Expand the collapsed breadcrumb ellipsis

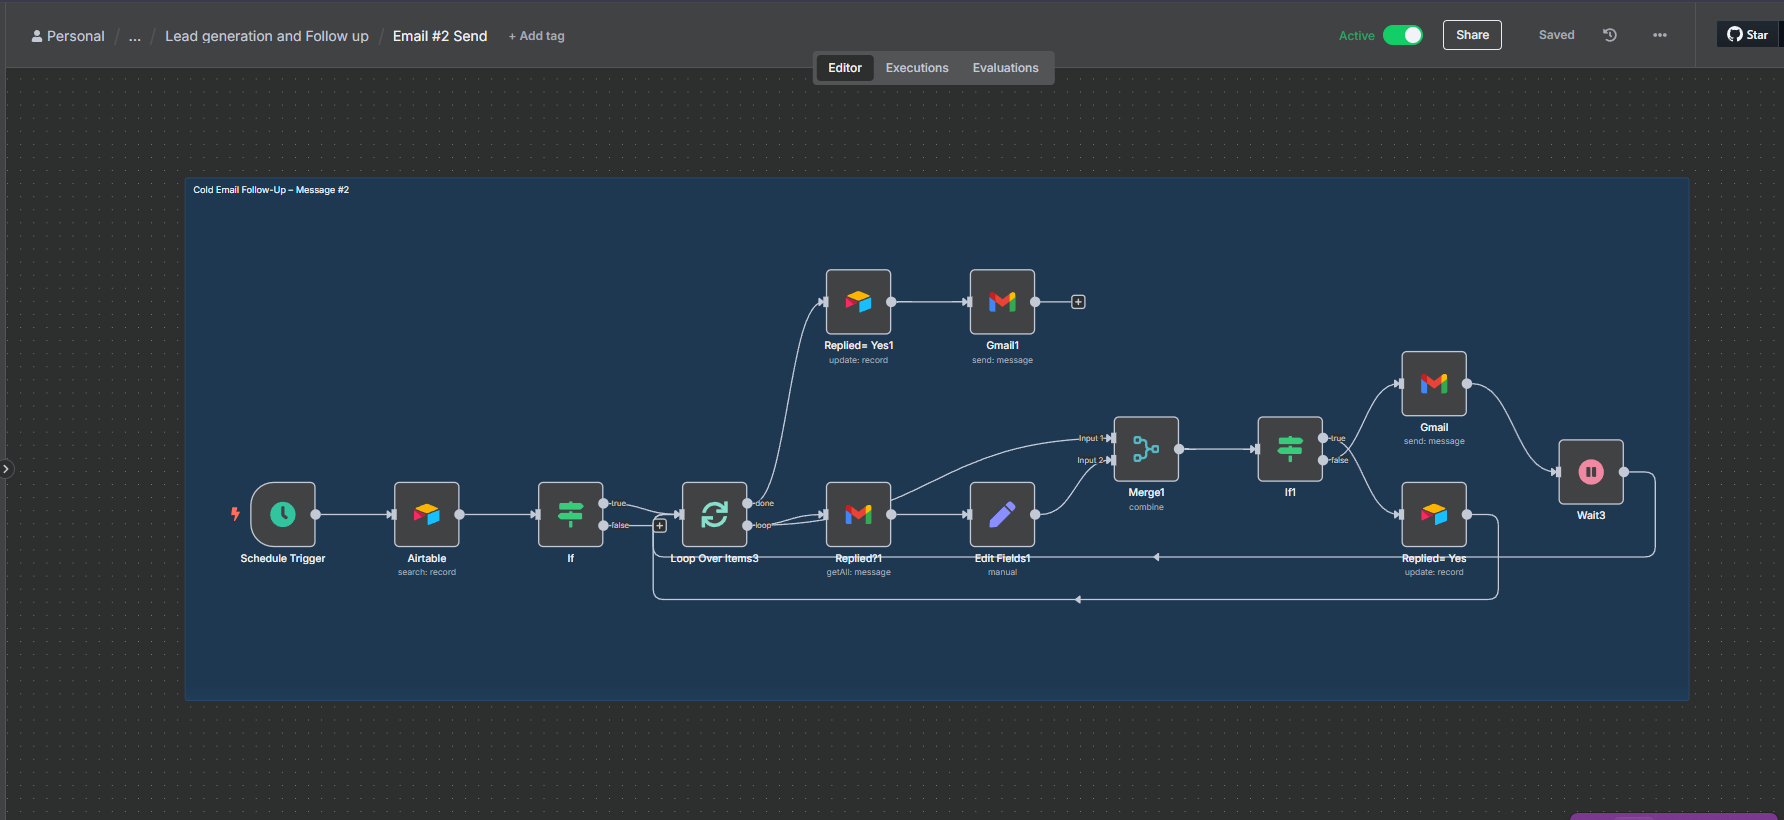135,36
